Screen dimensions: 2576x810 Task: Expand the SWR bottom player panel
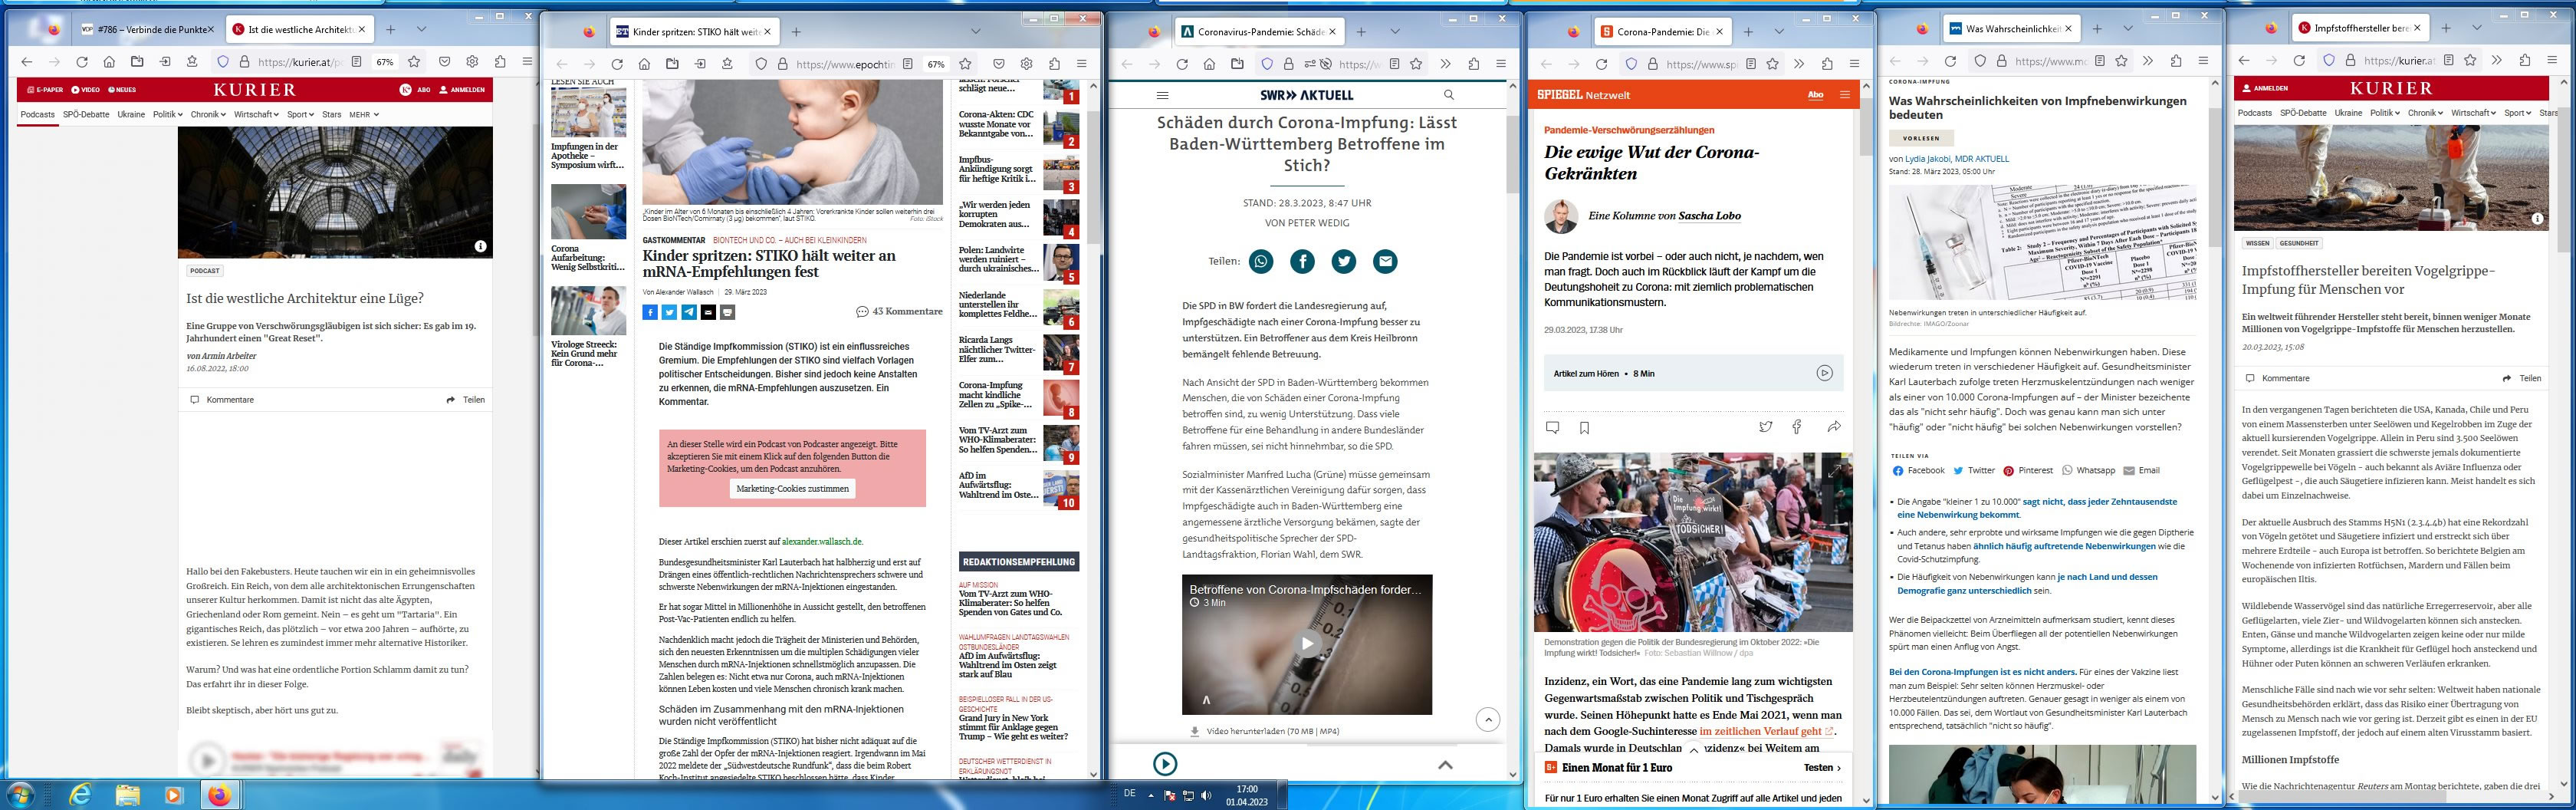1445,764
